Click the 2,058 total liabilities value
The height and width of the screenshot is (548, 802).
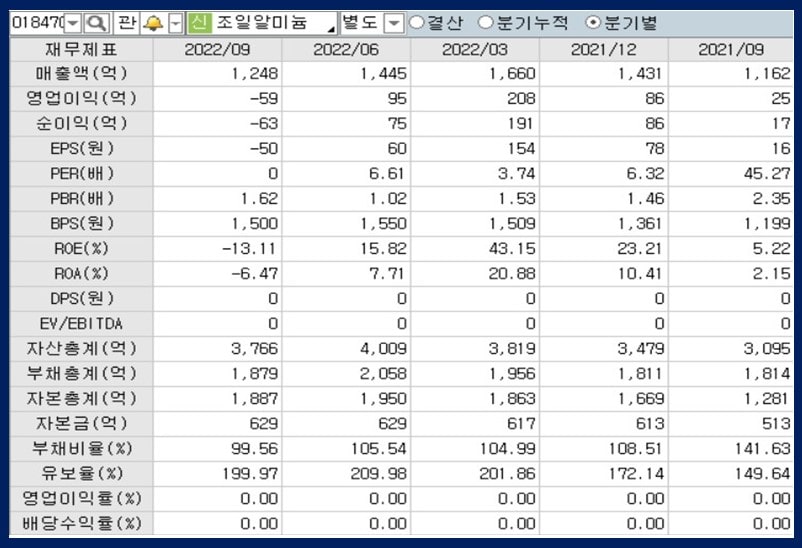click(x=384, y=374)
